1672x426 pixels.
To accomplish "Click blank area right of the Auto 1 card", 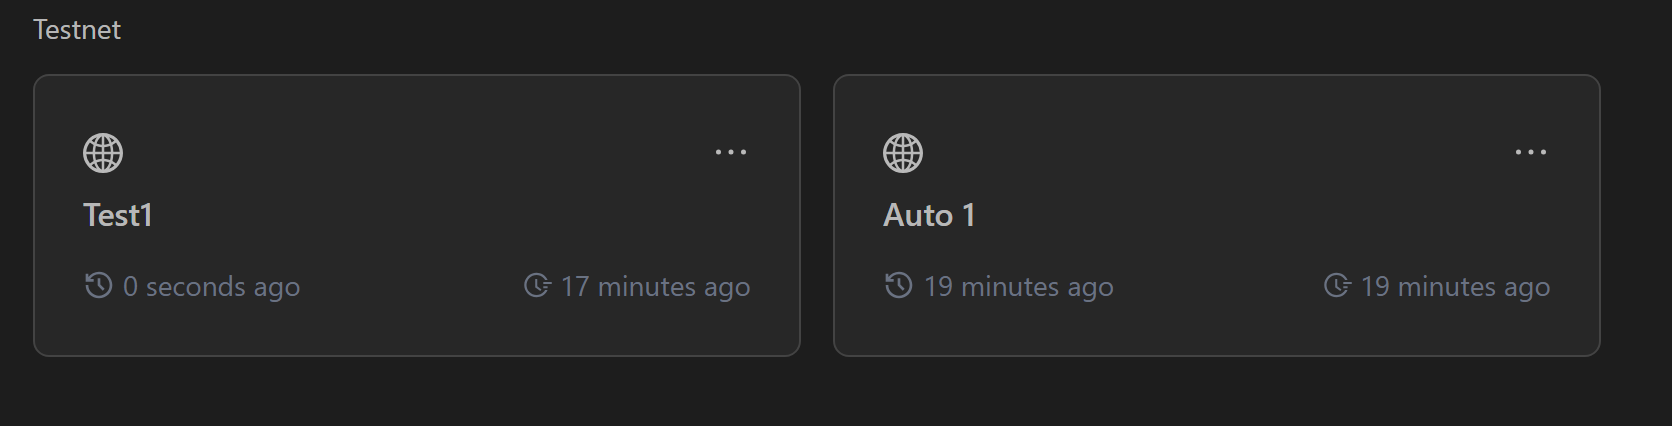I will (x=1637, y=215).
